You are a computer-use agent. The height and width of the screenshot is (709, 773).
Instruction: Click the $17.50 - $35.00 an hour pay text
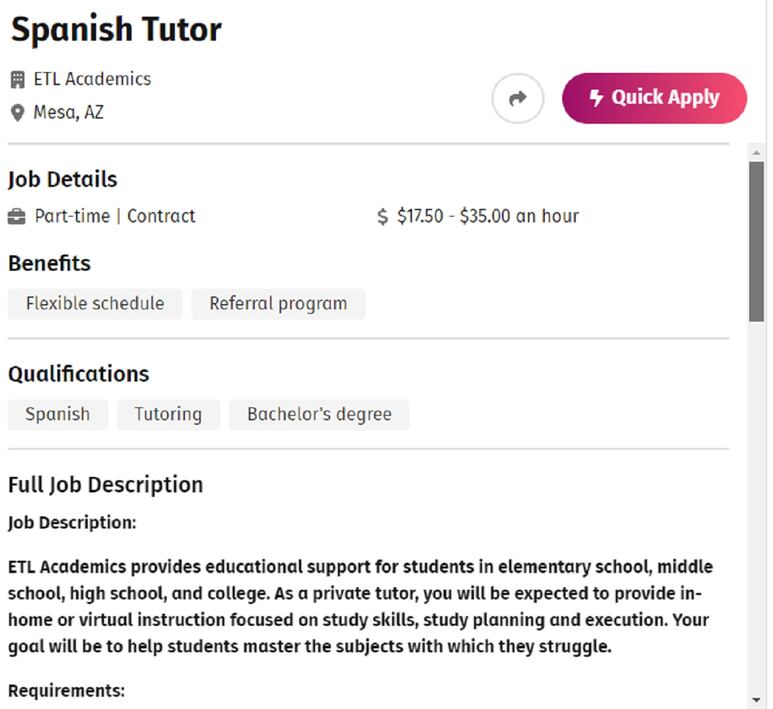point(488,216)
